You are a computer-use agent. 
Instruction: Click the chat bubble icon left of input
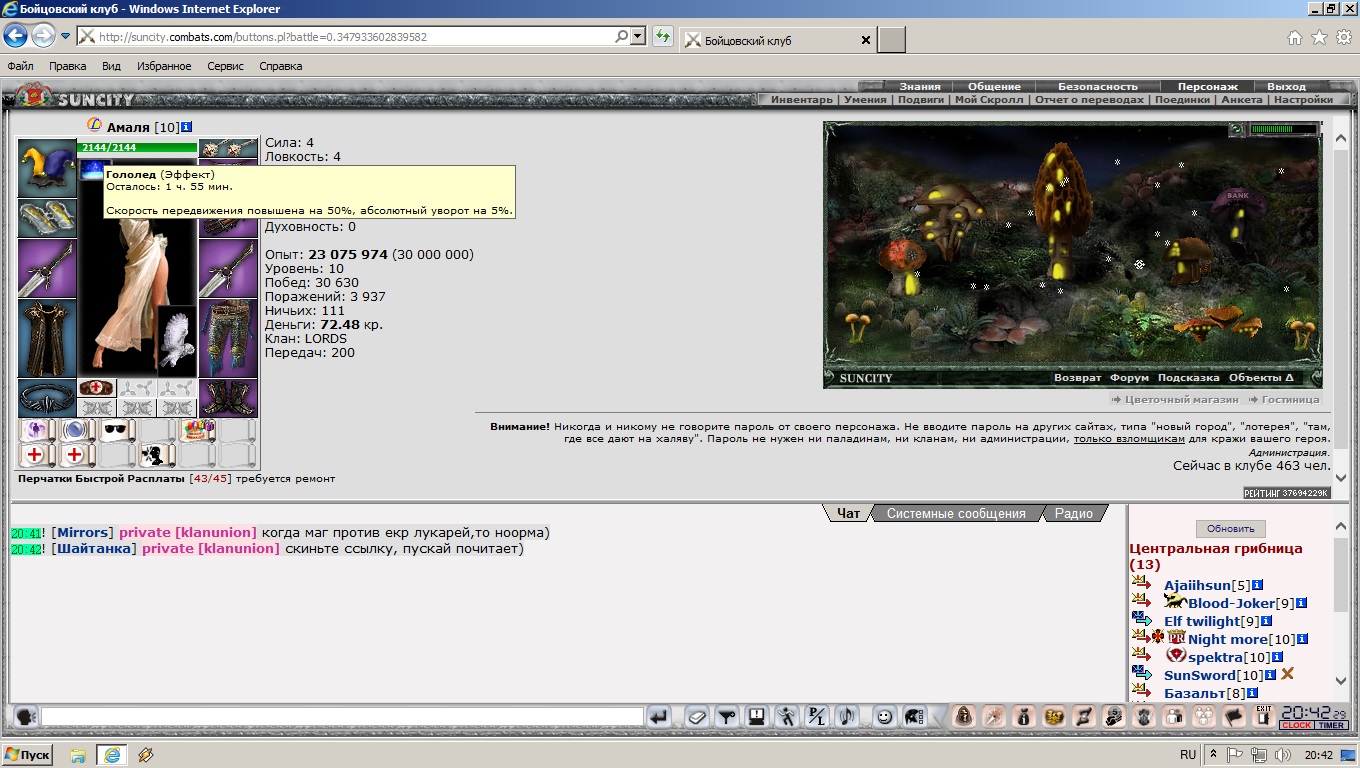click(26, 716)
